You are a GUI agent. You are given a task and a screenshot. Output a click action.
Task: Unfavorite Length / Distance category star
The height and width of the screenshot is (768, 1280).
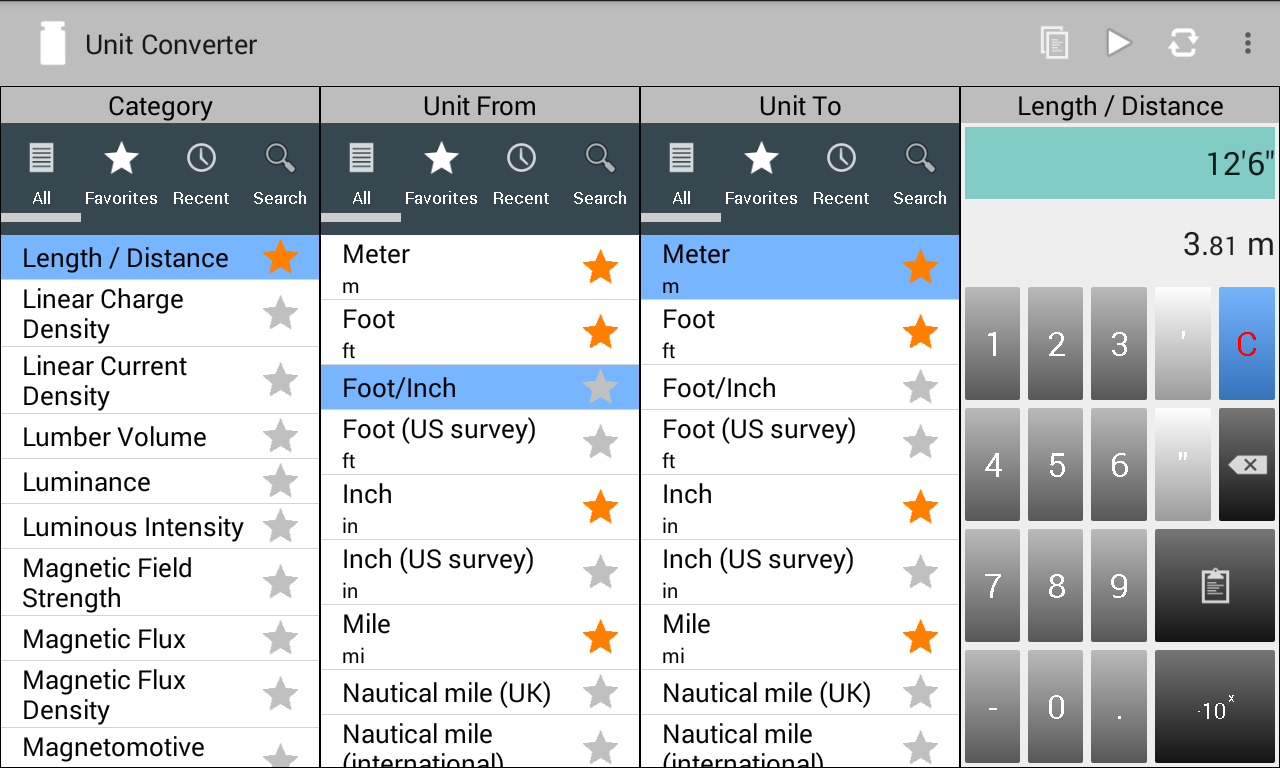[280, 257]
